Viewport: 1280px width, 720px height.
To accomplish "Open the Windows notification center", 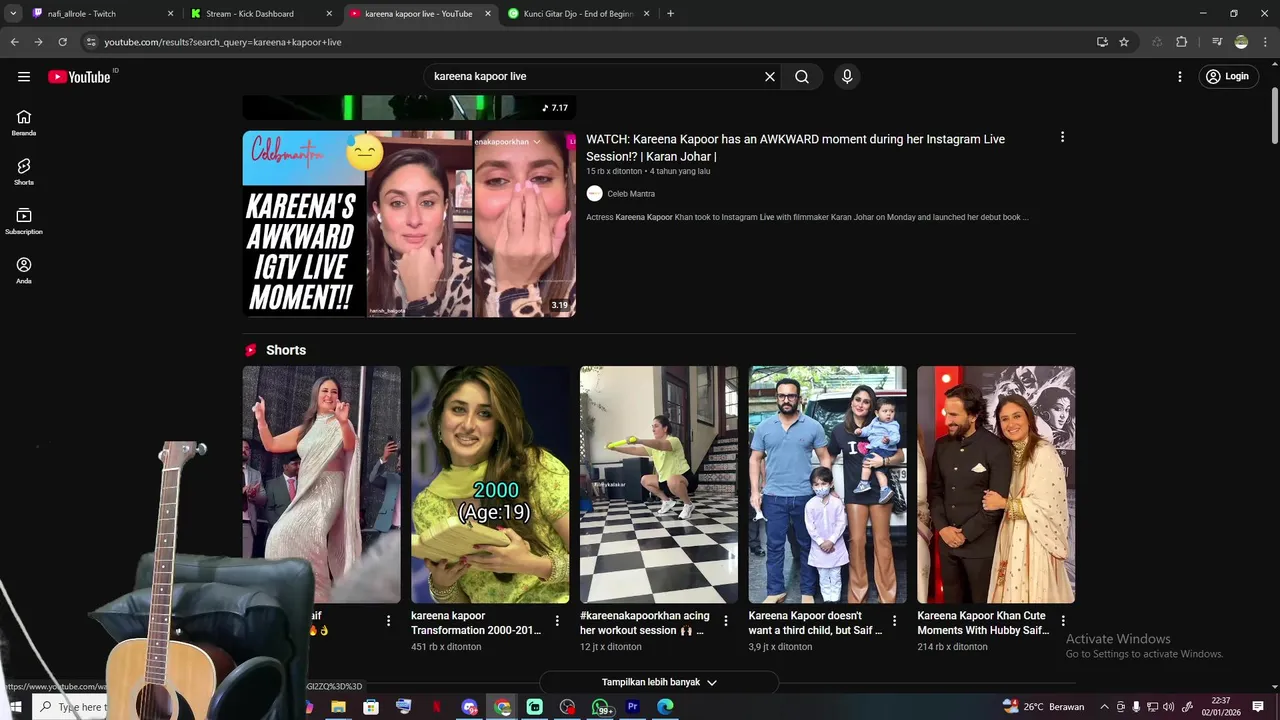I will pos(1258,707).
